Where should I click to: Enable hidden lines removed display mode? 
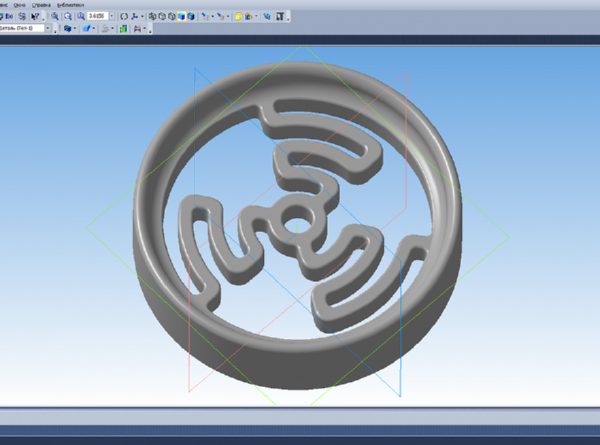[162, 16]
